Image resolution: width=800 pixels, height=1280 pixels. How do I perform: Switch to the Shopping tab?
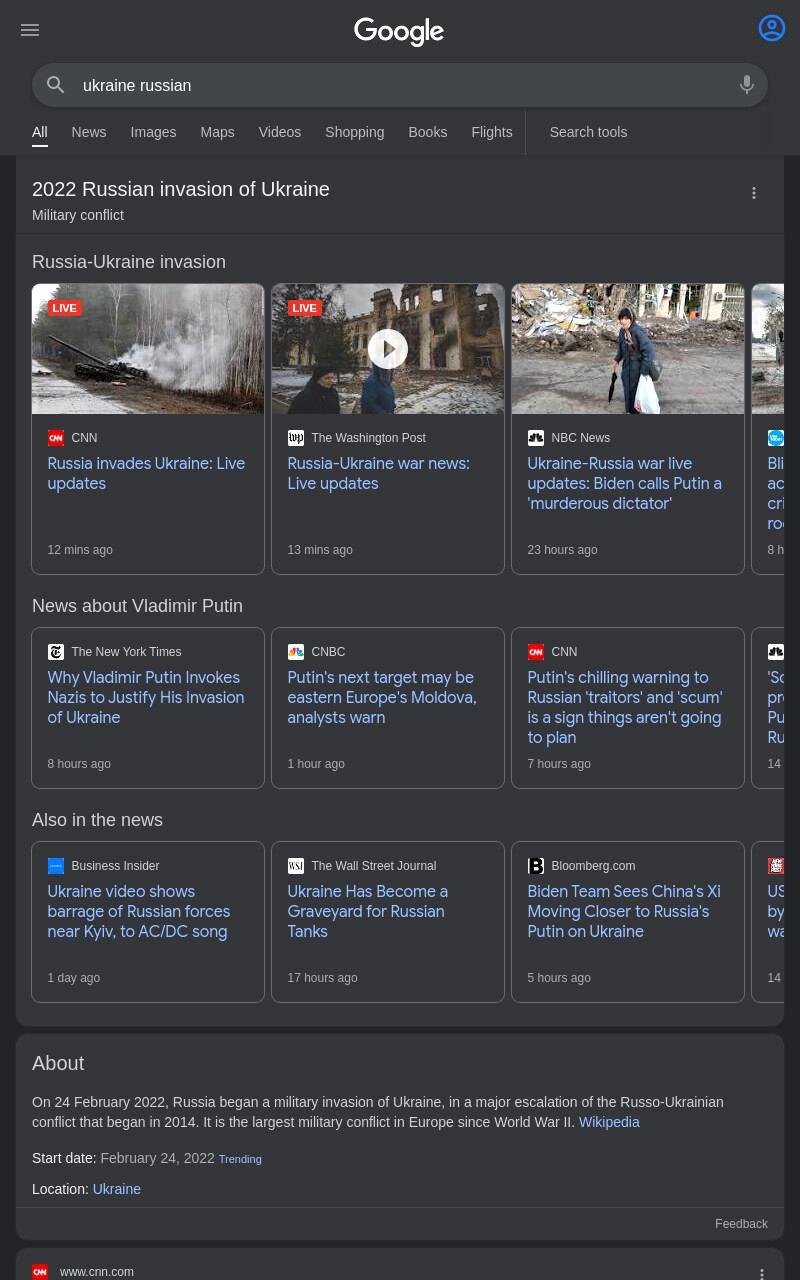click(x=355, y=132)
